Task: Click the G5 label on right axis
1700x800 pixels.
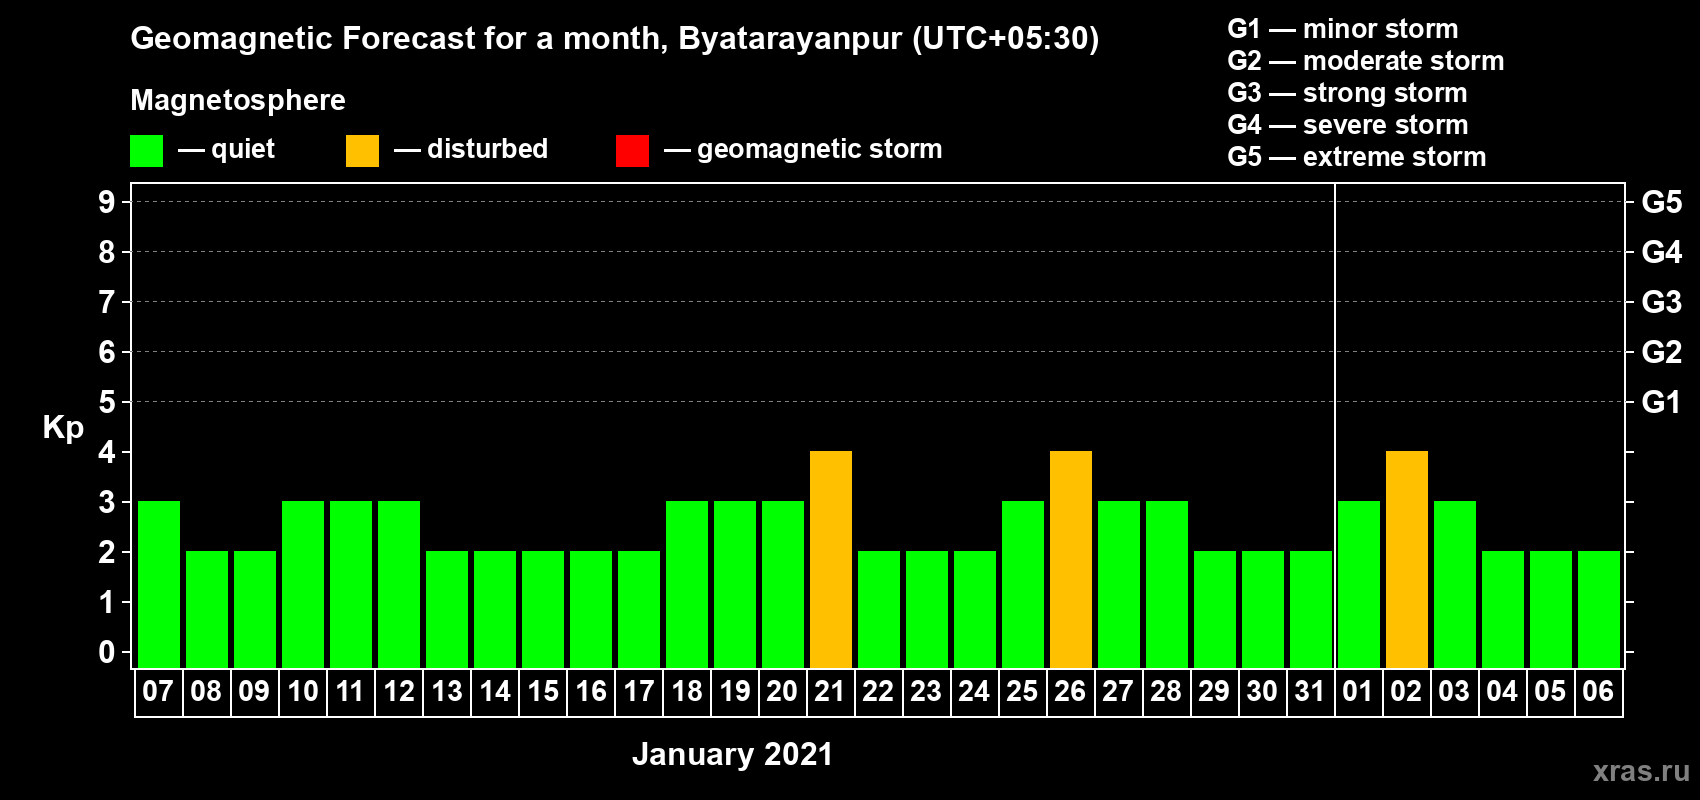Action: click(x=1662, y=202)
